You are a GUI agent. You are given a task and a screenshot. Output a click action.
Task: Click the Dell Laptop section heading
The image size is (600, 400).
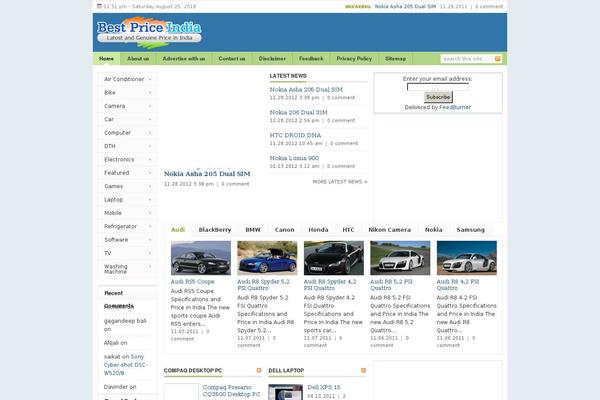pos(286,371)
